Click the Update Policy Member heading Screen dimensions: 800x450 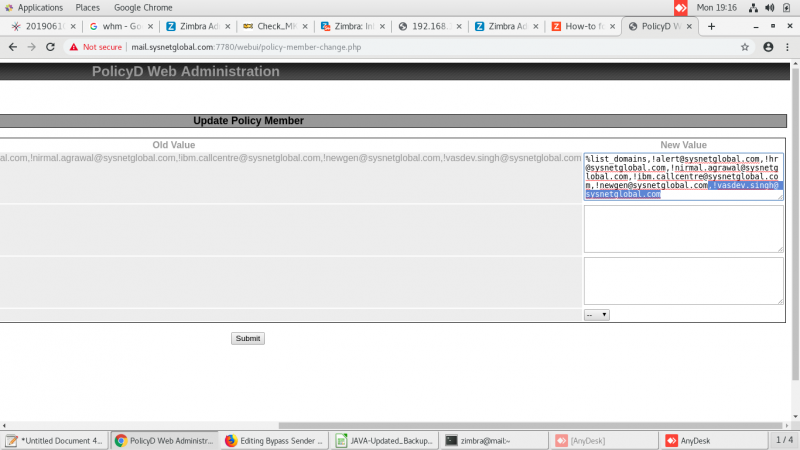point(248,121)
